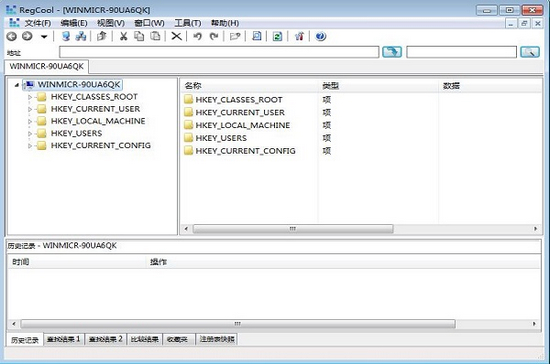
Task: Click the green Refresh icon
Action: coord(277,36)
